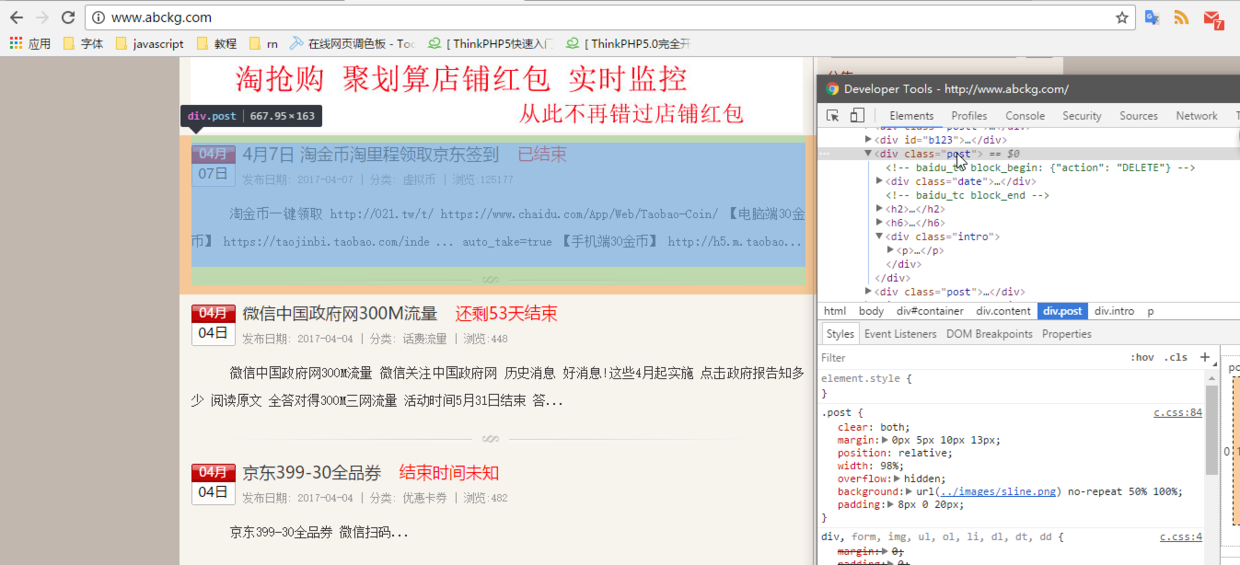
Task: Select the Properties sidebar tab
Action: (x=1067, y=334)
